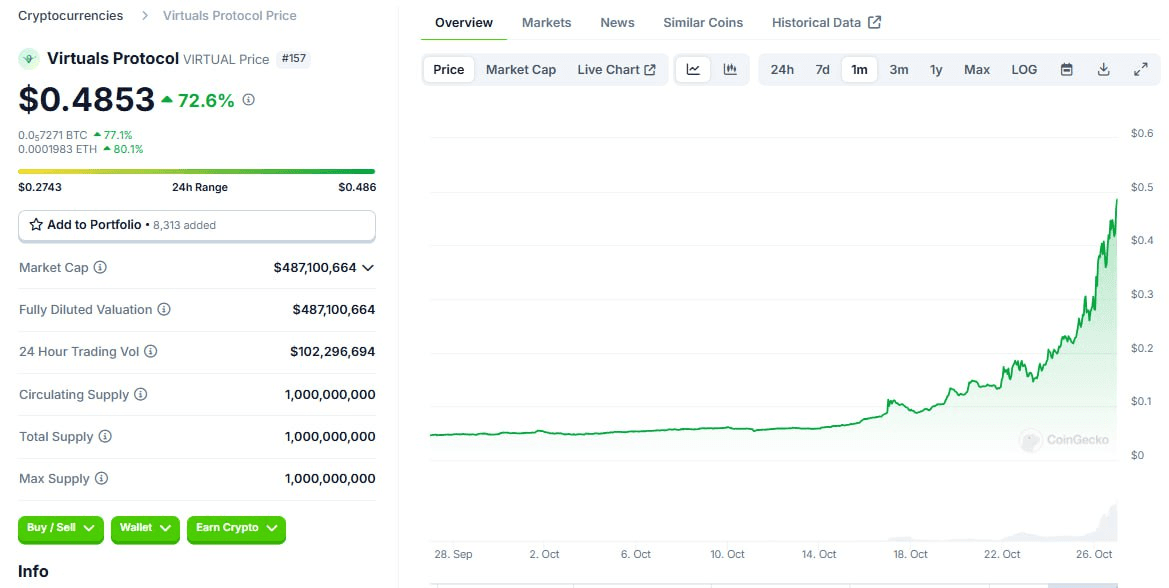The image size is (1169, 588).
Task: Click 18. Oct date axis label
Action: (x=910, y=554)
